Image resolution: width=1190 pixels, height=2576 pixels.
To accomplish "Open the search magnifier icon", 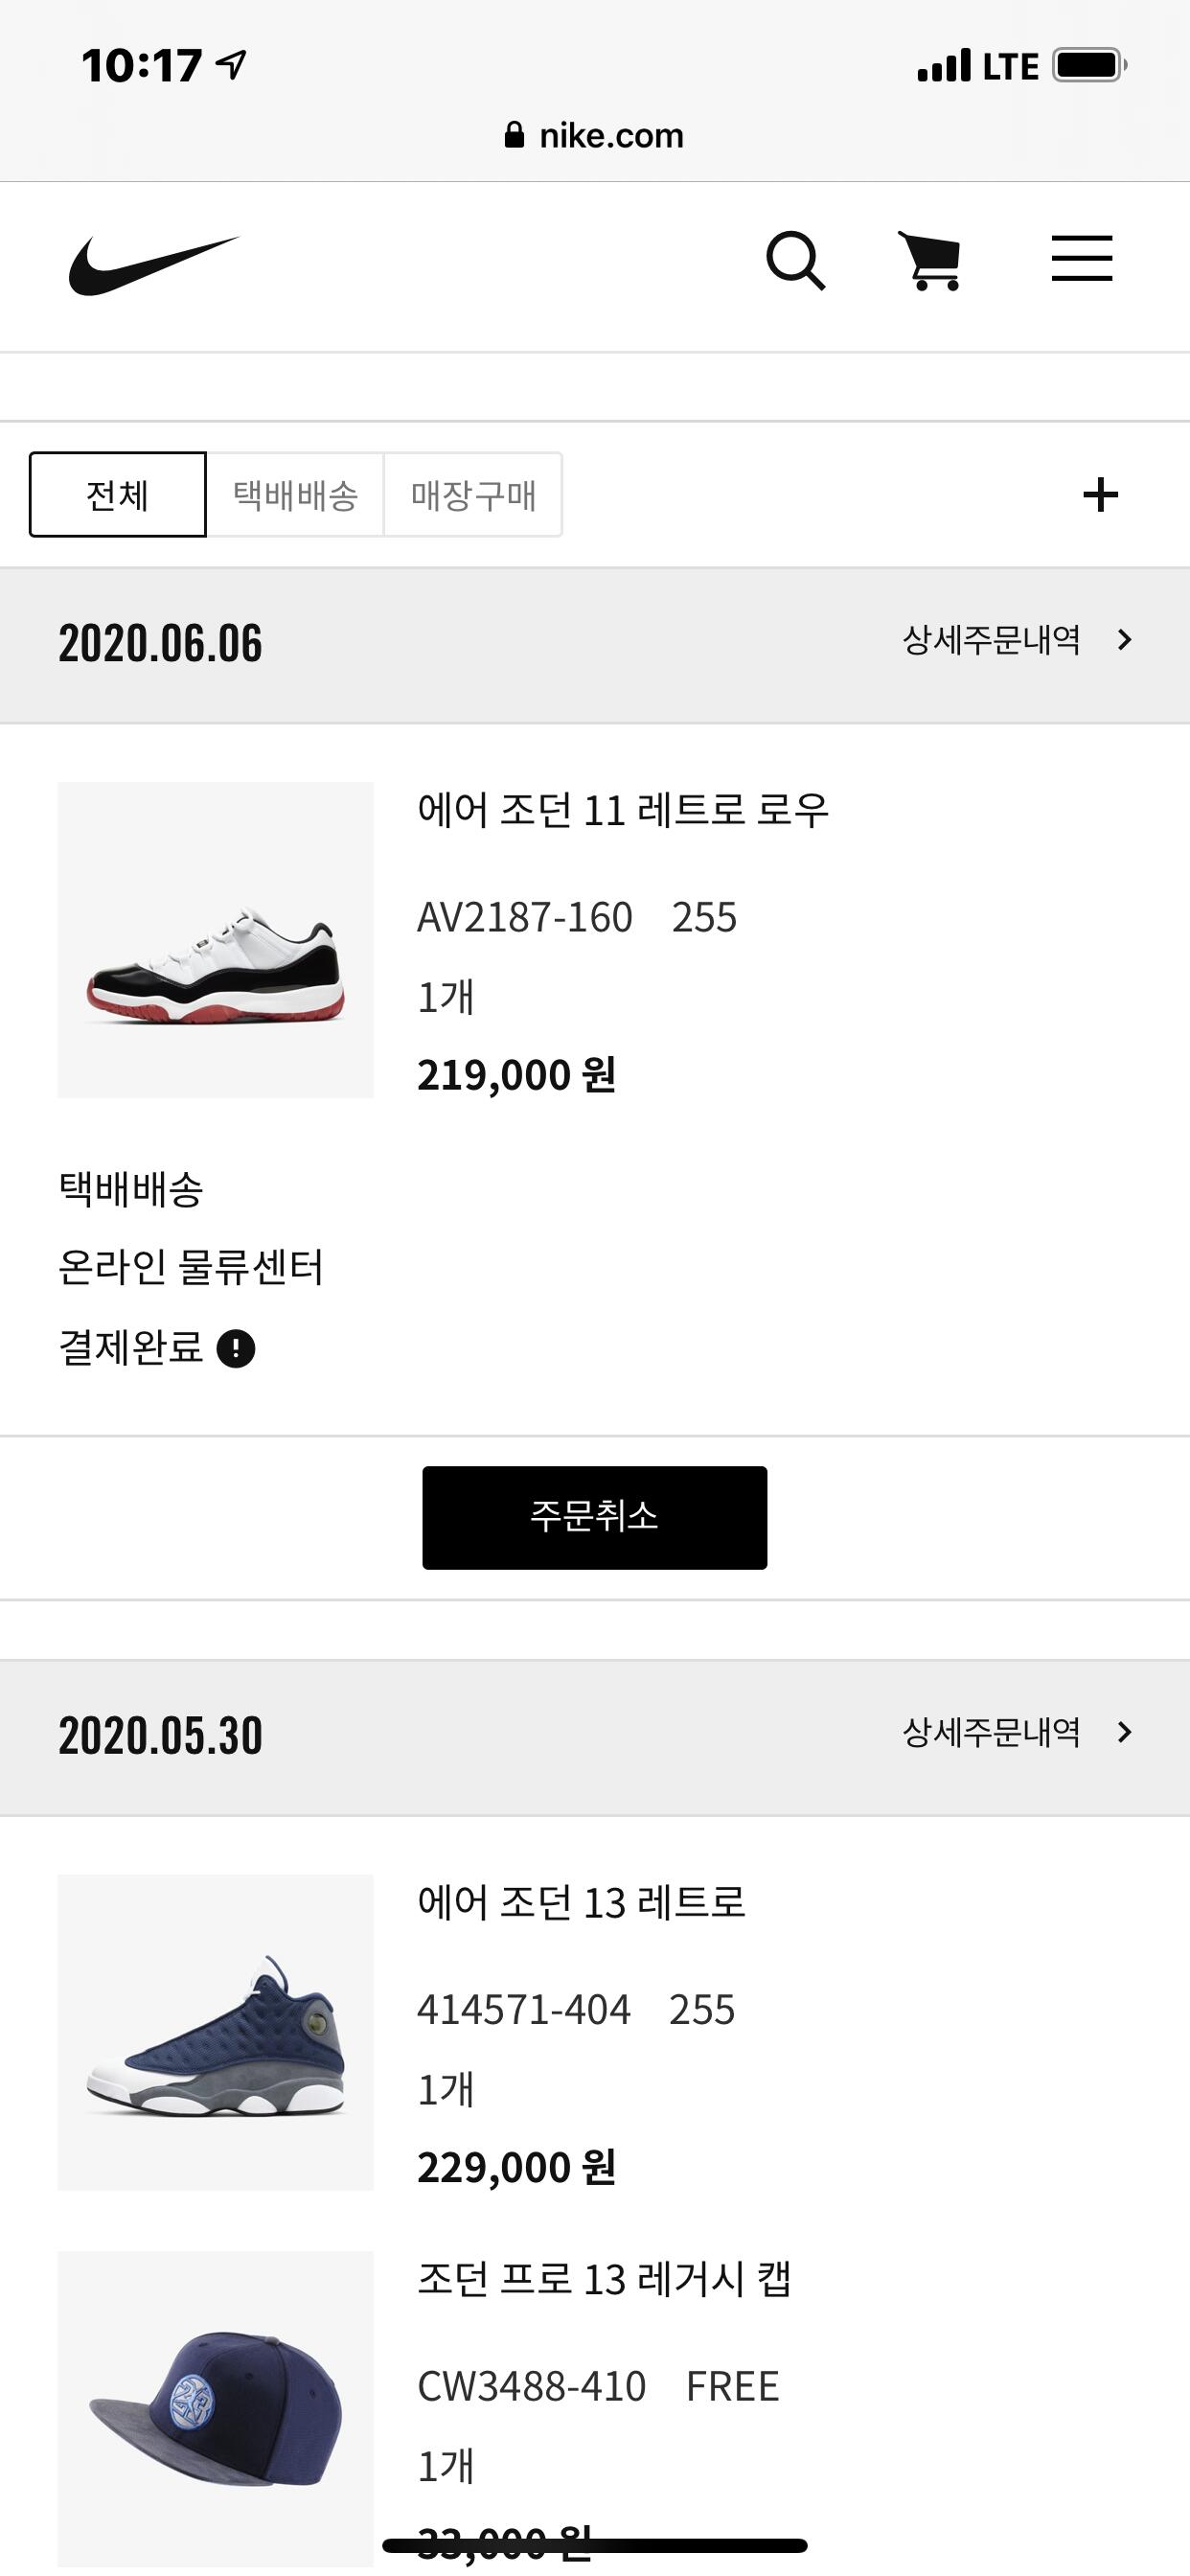I will 795,262.
